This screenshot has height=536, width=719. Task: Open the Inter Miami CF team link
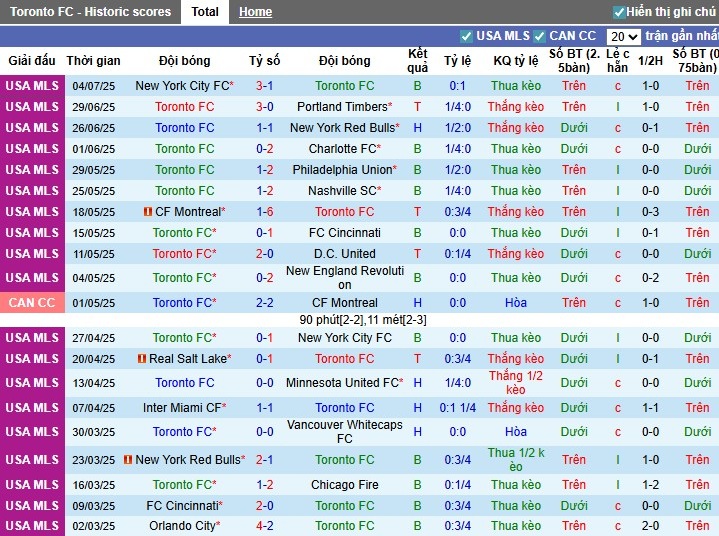click(x=181, y=408)
